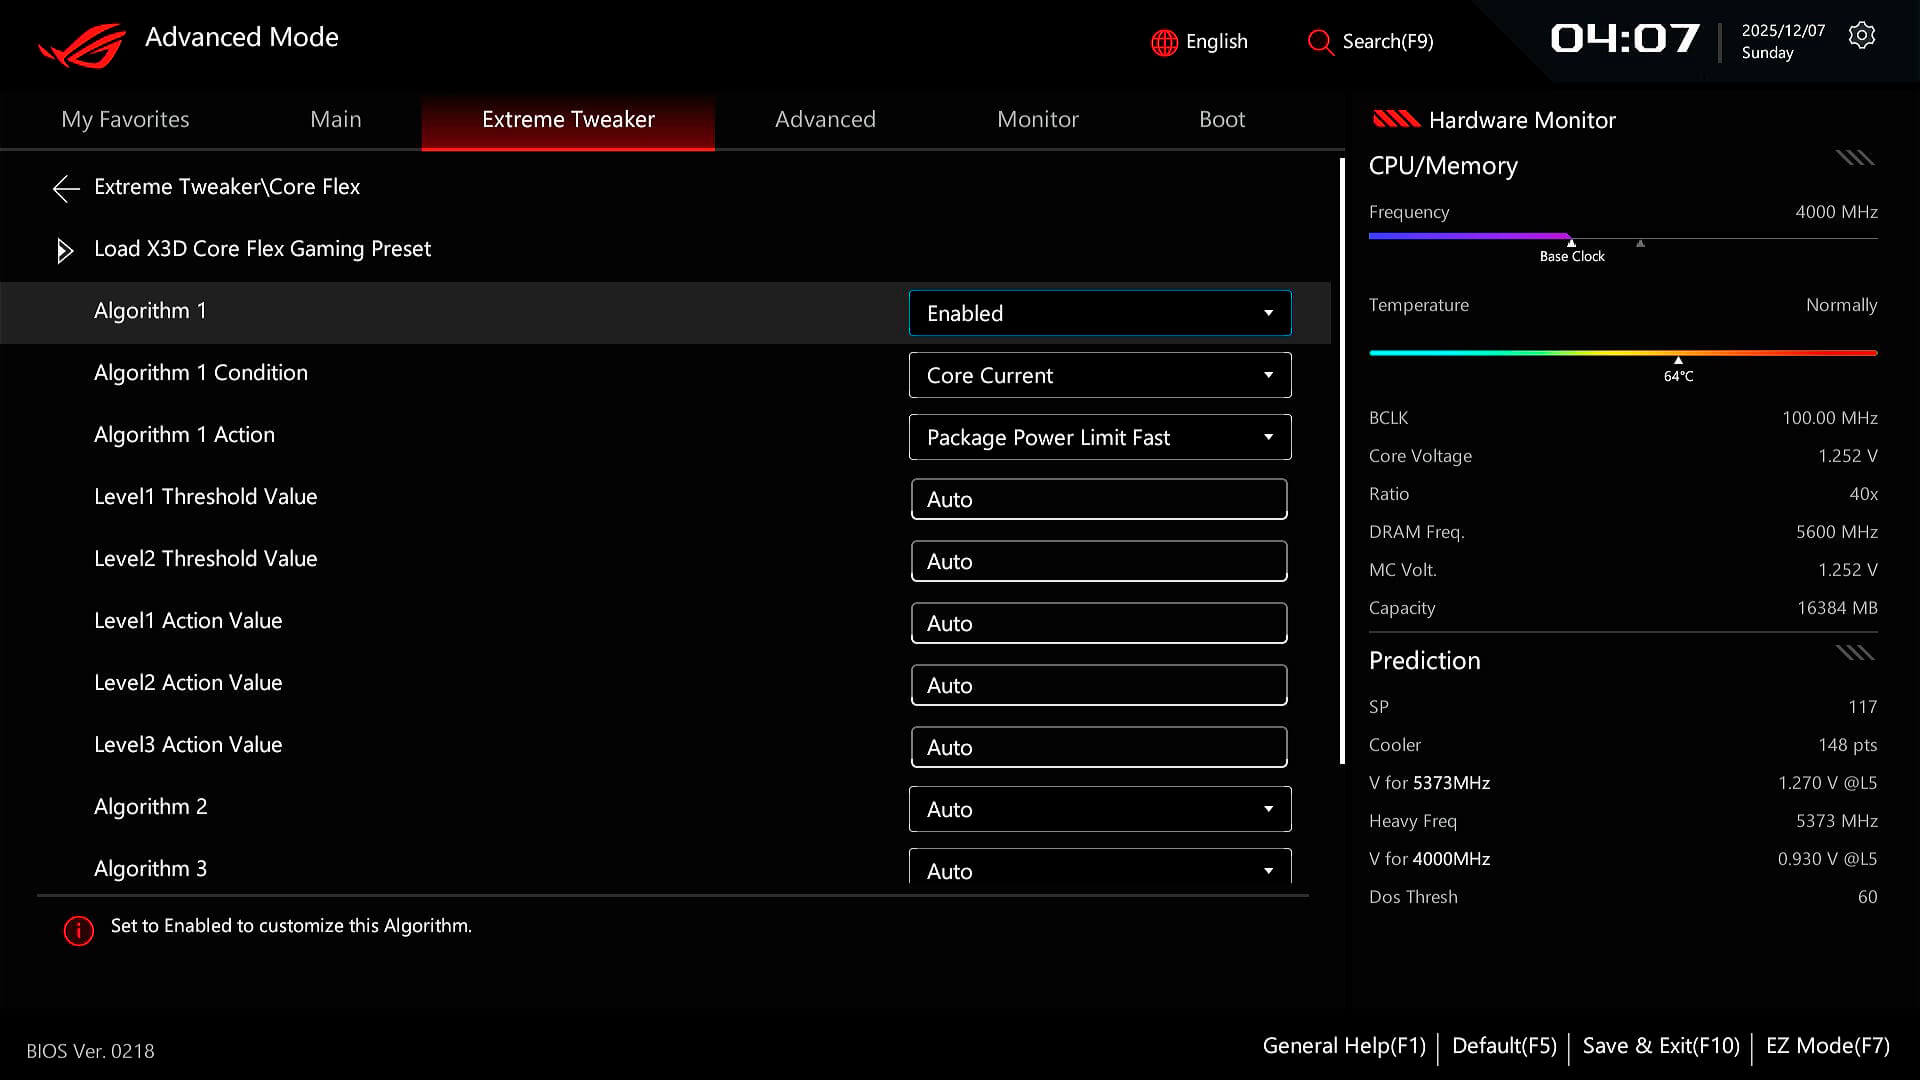Click the CPU temperature color bar
Viewport: 1920px width, 1080px height.
click(1622, 353)
